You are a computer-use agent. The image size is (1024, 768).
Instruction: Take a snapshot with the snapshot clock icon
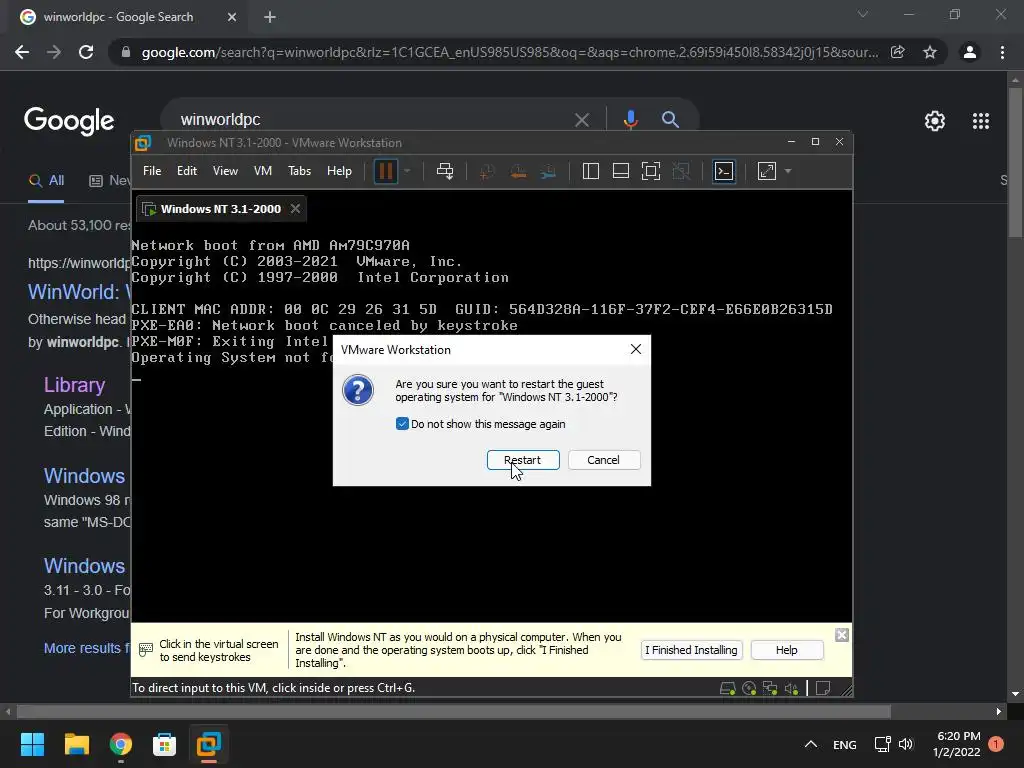487,172
